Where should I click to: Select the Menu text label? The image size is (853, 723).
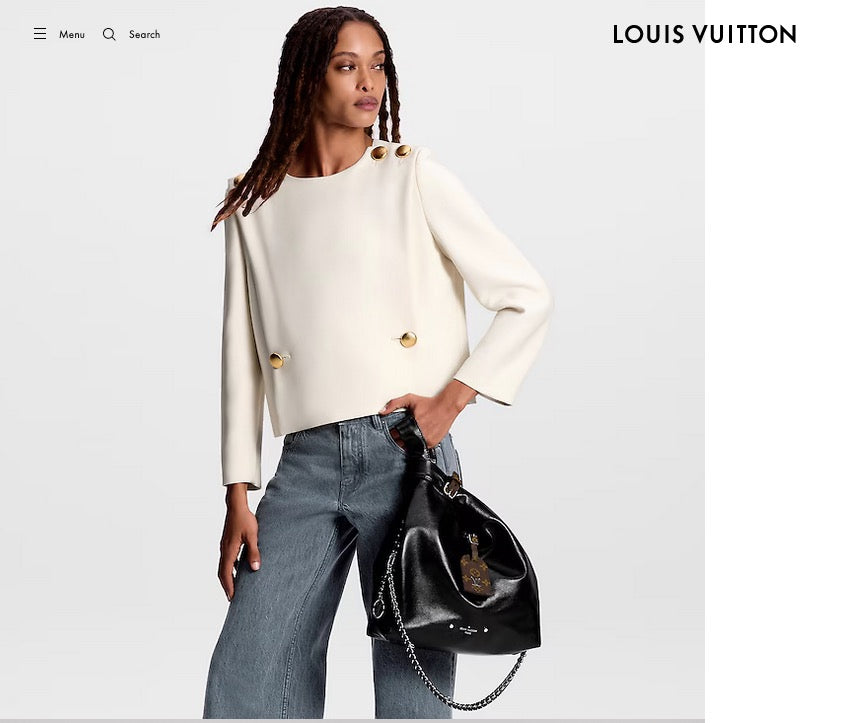click(x=72, y=34)
